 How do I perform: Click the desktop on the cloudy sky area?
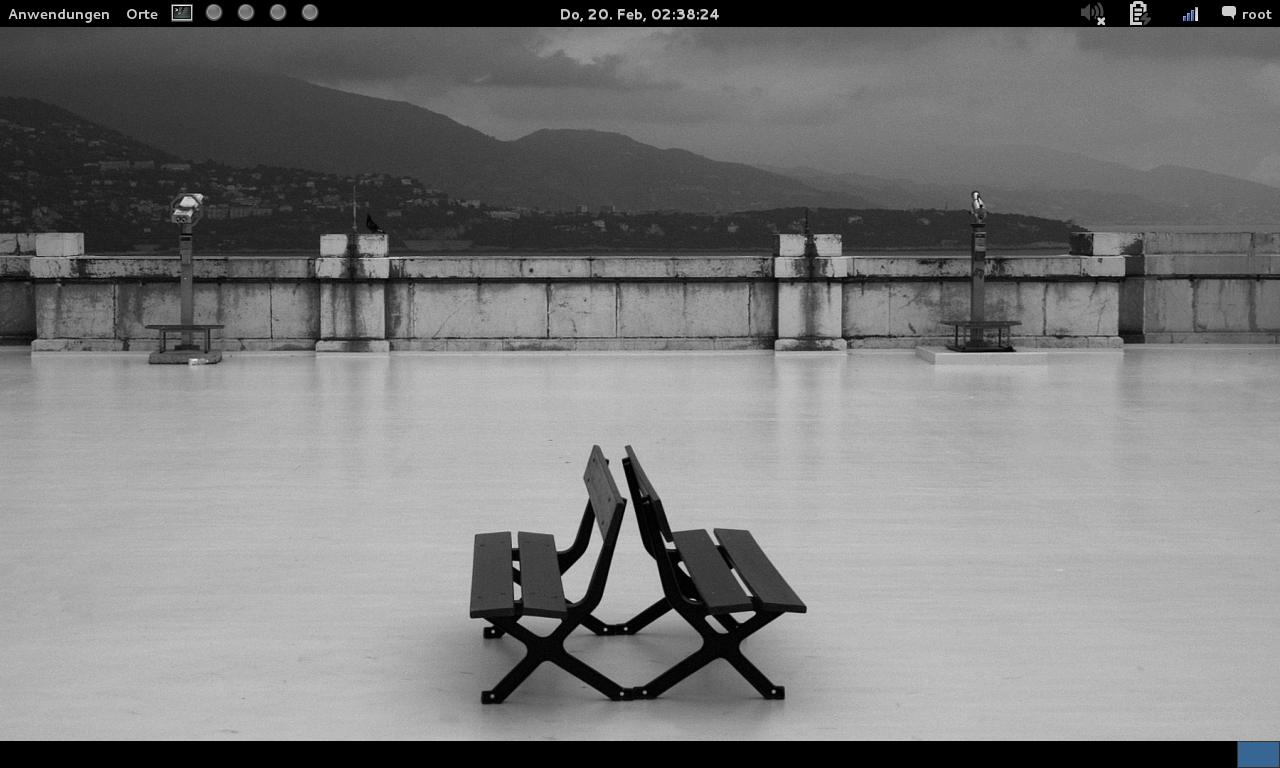pyautogui.click(x=800, y=80)
